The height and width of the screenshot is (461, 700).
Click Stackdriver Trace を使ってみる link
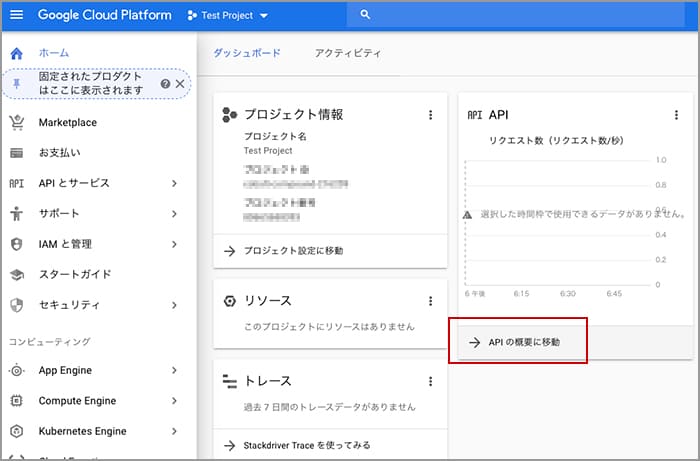307,445
